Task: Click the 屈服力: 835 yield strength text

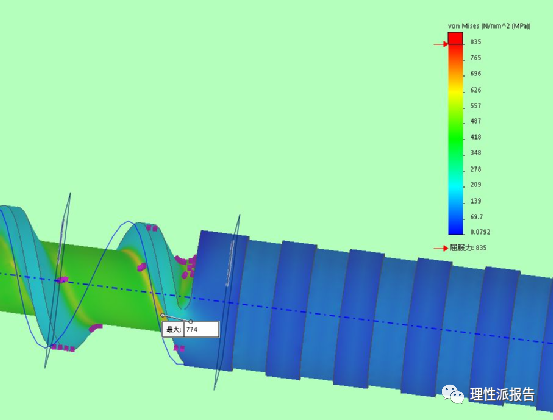Action: click(x=468, y=248)
